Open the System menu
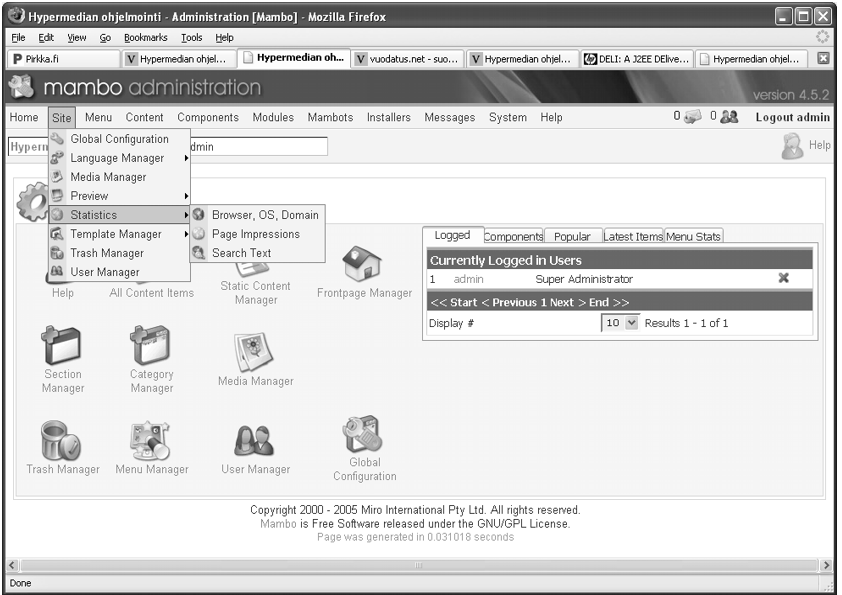The image size is (842, 595). click(507, 117)
